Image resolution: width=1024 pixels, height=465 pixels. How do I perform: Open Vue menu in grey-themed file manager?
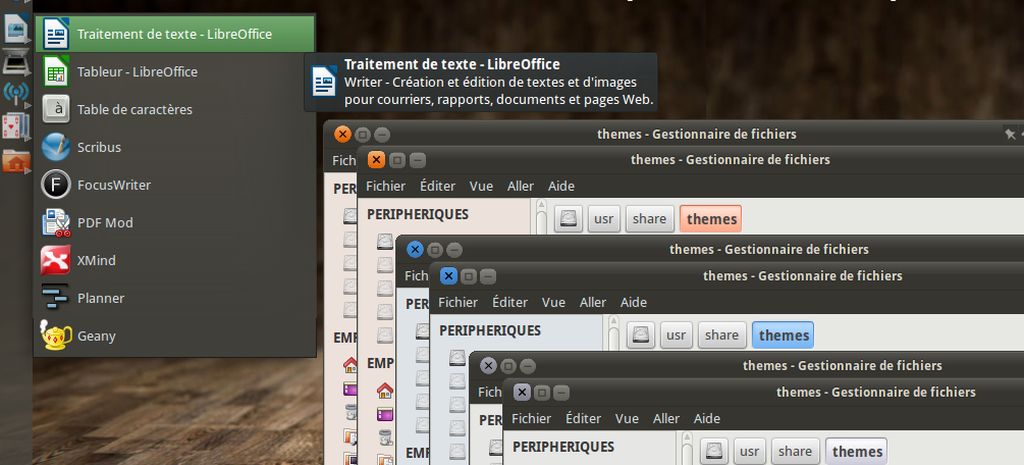point(627,419)
